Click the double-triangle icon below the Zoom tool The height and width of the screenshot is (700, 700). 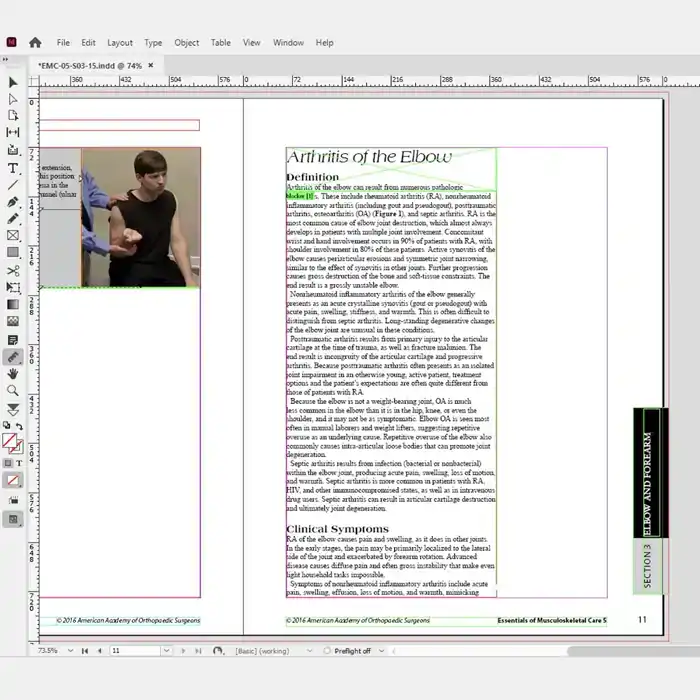[13, 409]
